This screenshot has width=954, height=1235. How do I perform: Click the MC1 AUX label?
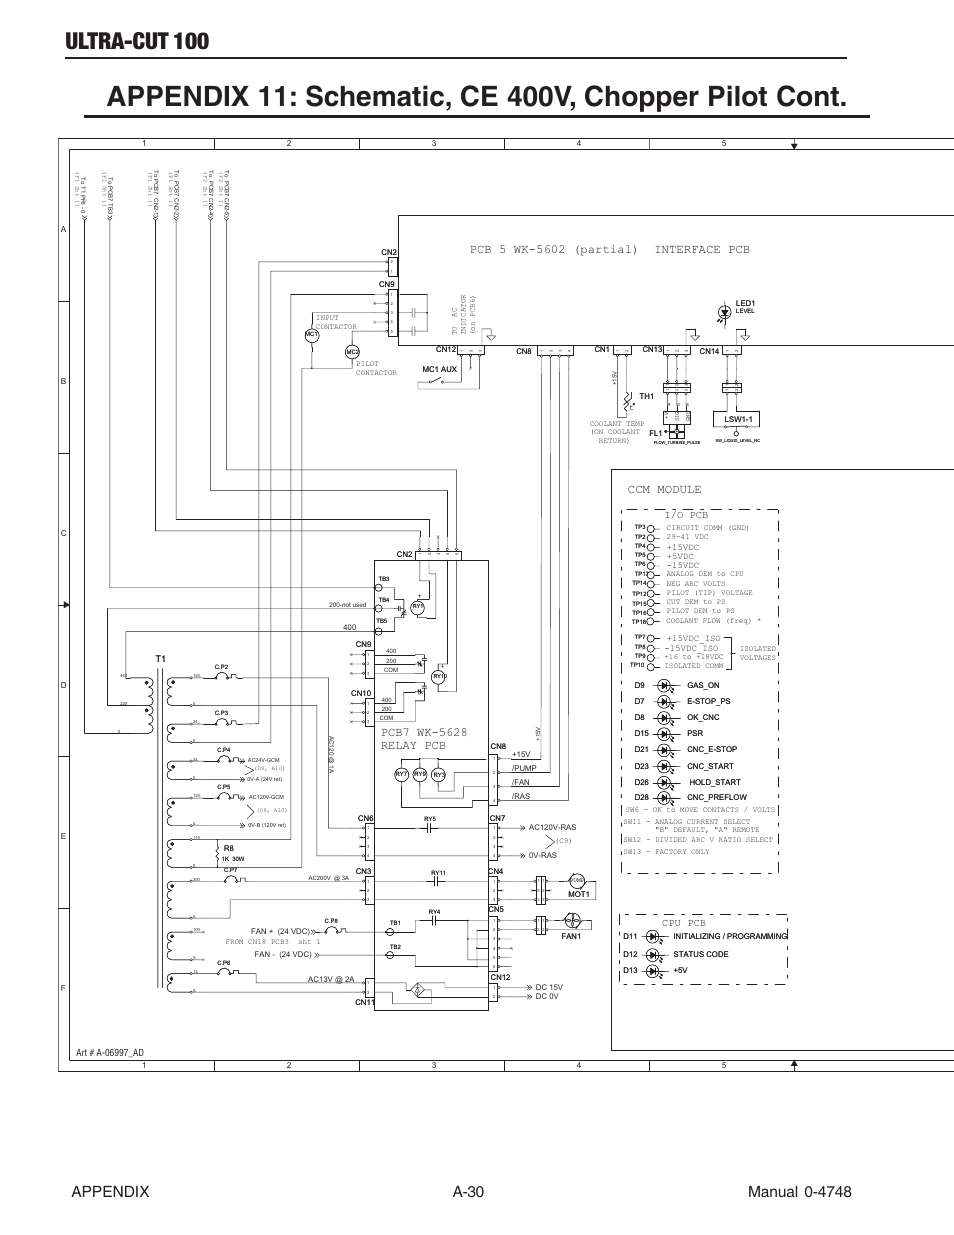[439, 369]
